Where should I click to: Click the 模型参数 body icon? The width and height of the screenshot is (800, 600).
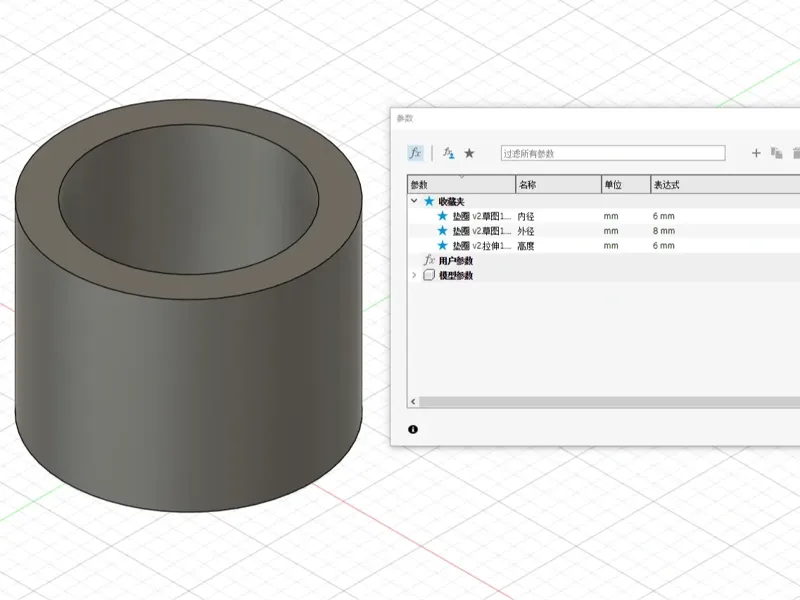coord(429,275)
